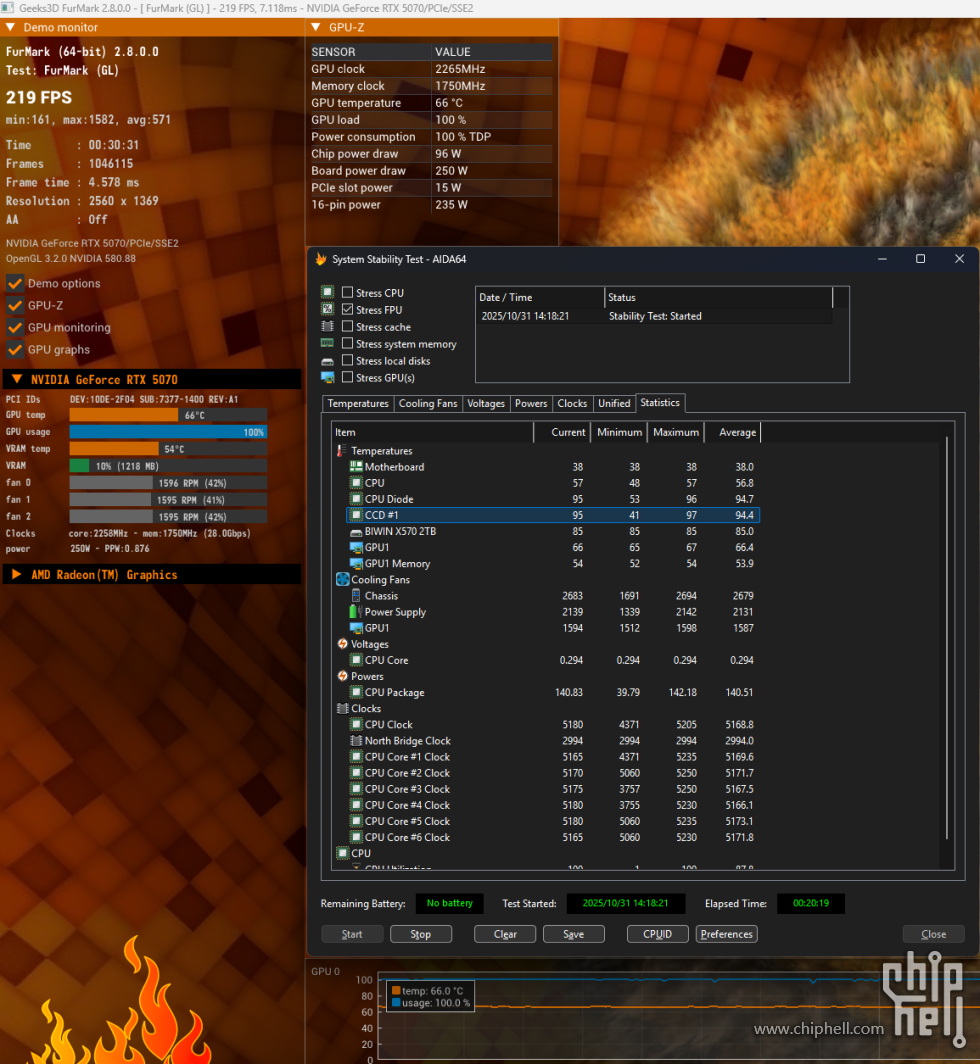Click the GPU usage 100% bar
The height and width of the screenshot is (1064, 980).
click(x=168, y=432)
